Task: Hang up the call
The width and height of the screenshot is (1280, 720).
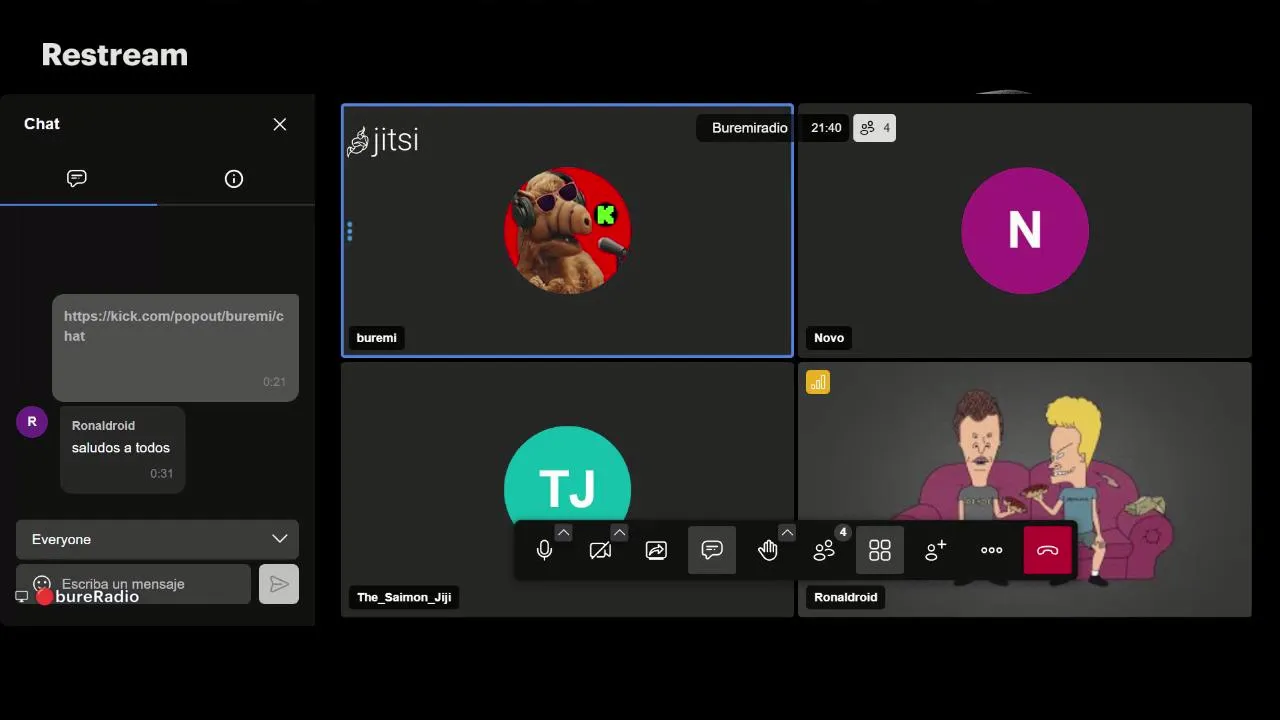Action: click(x=1048, y=550)
